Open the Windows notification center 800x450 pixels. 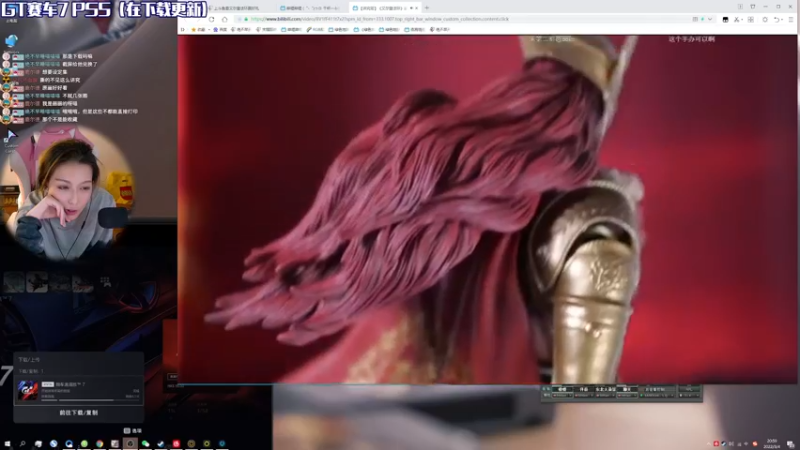[791, 444]
